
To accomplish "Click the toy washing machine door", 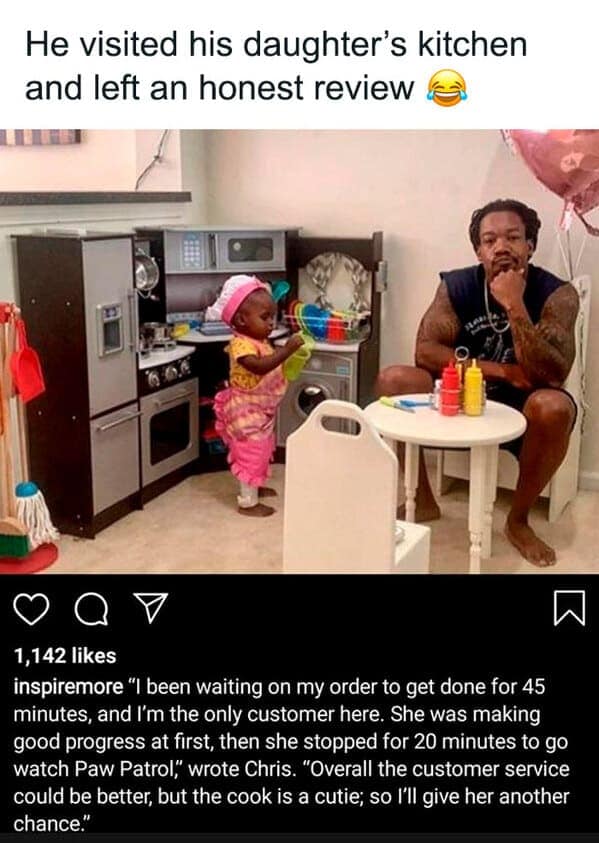I will 313,399.
